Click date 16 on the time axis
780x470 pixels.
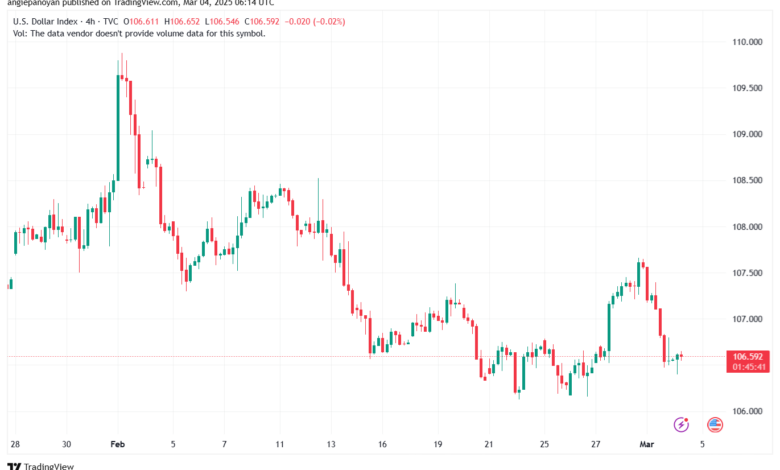pyautogui.click(x=382, y=444)
